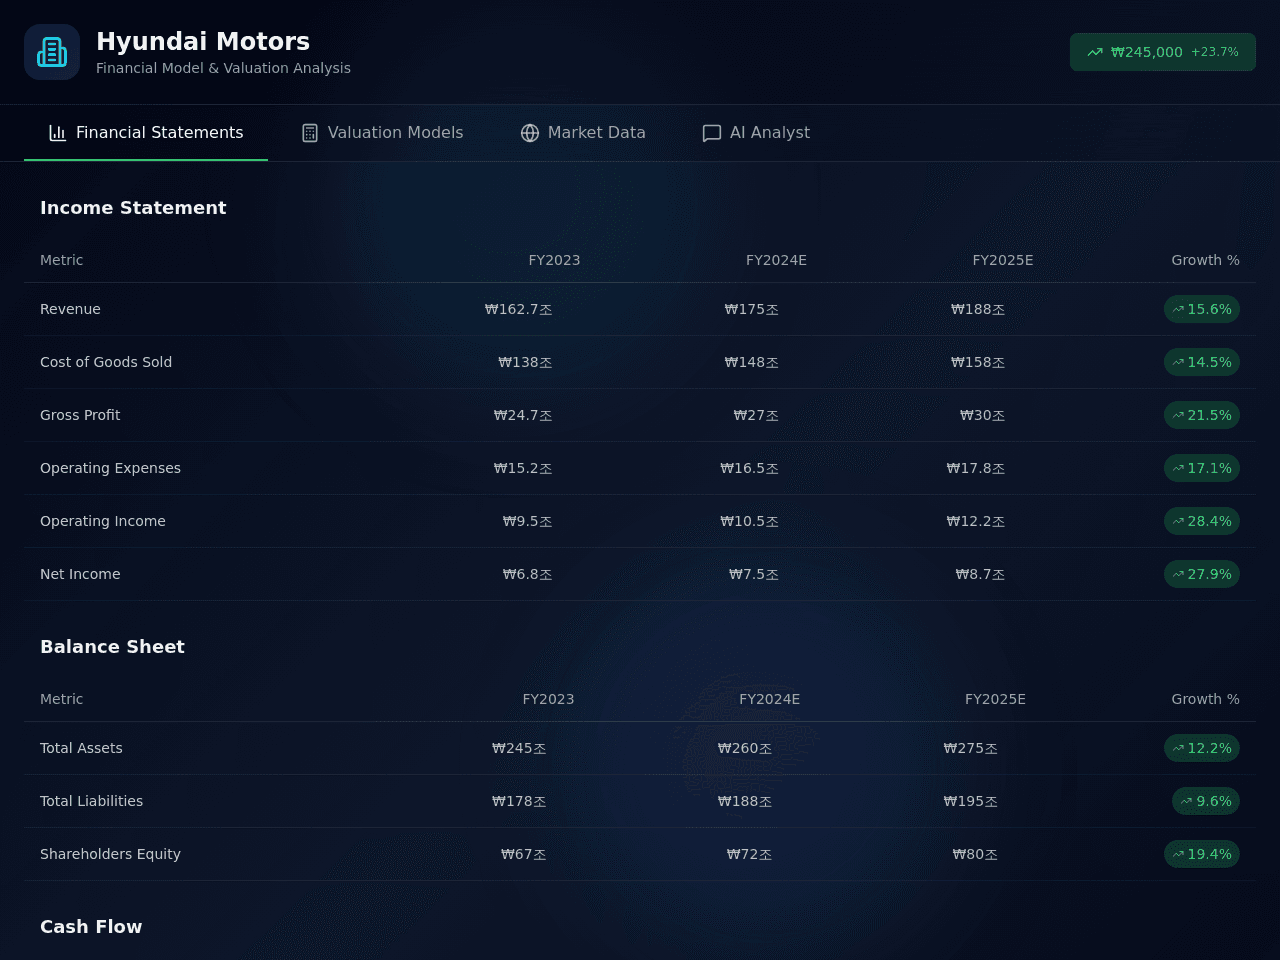This screenshot has width=1280, height=960.
Task: Click the Cost of Goods Sold FY2023 value ₩138조
Action: point(525,362)
